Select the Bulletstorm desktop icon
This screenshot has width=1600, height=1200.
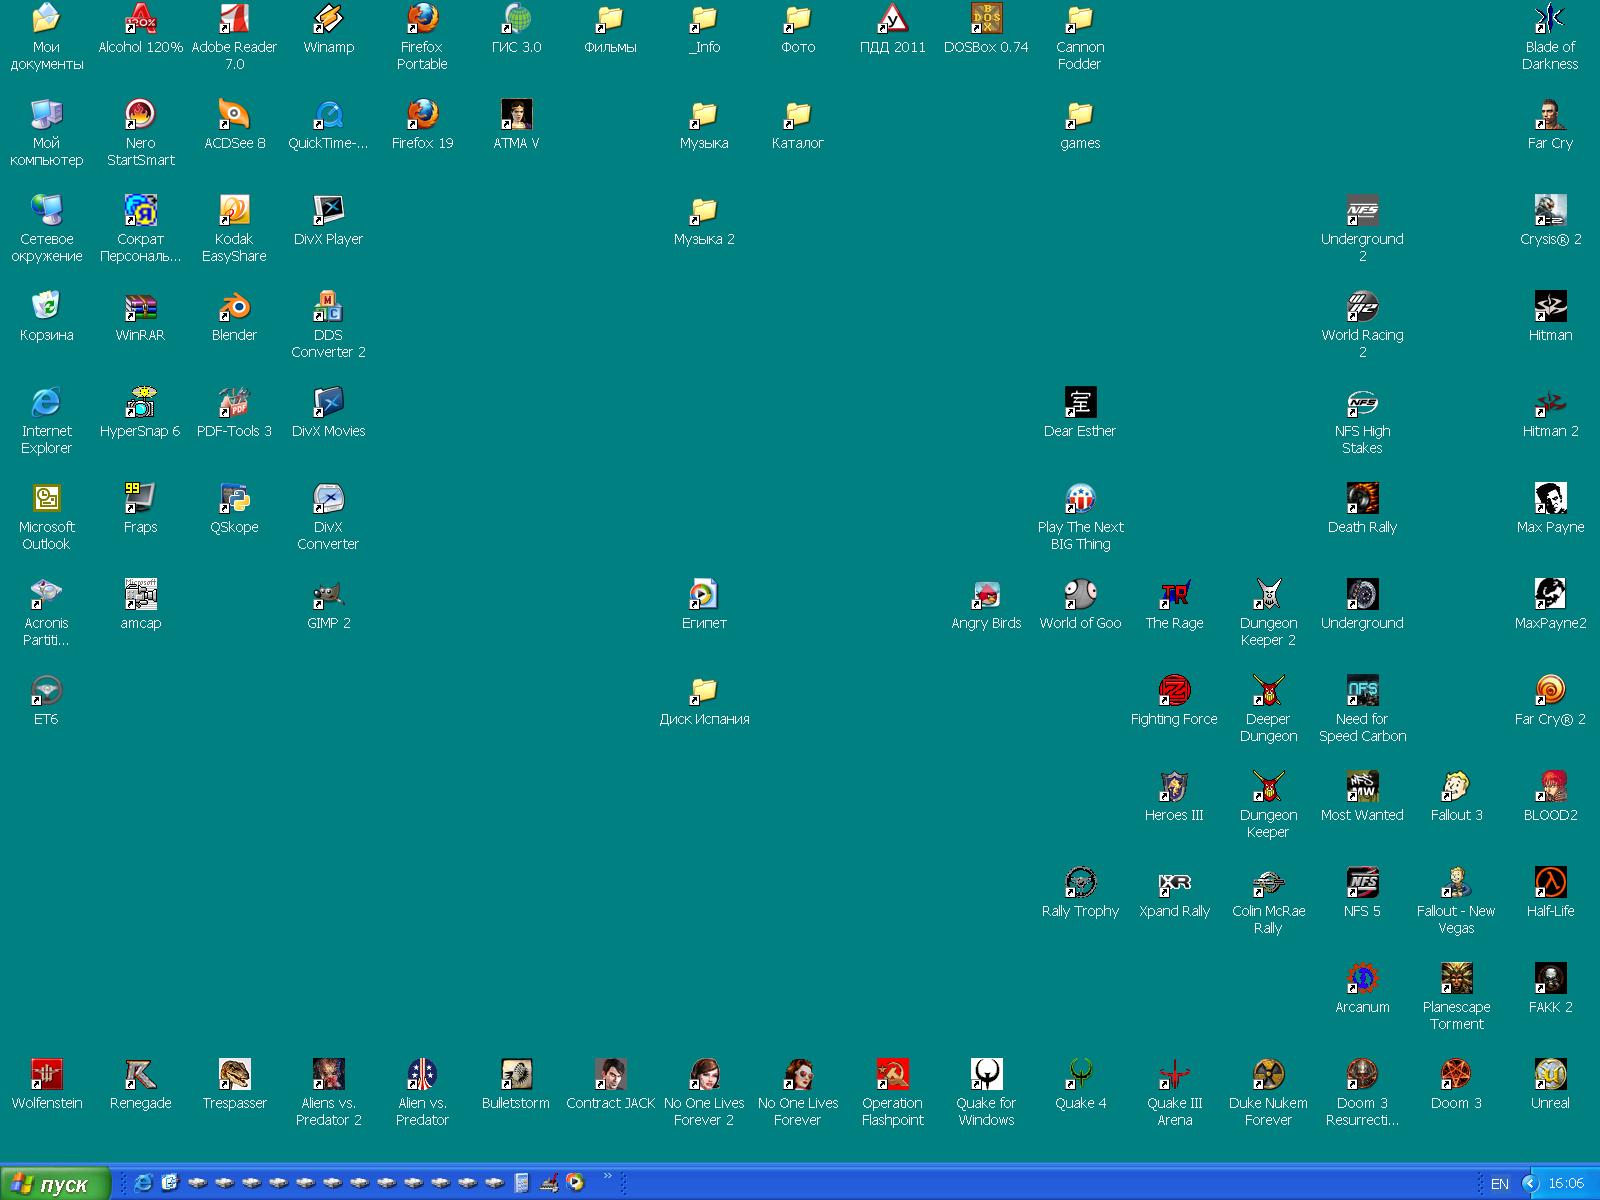[x=516, y=1074]
